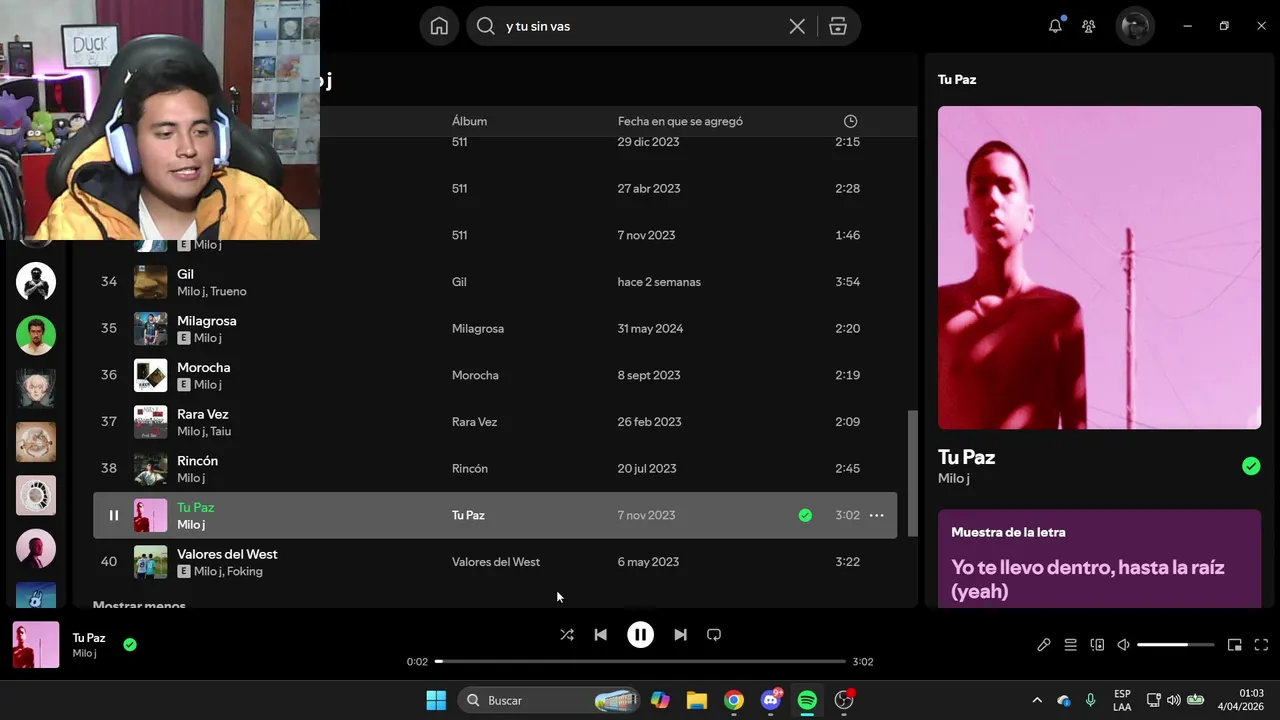Click the taskbar Buscar search box
The image size is (1280, 720).
pos(549,700)
